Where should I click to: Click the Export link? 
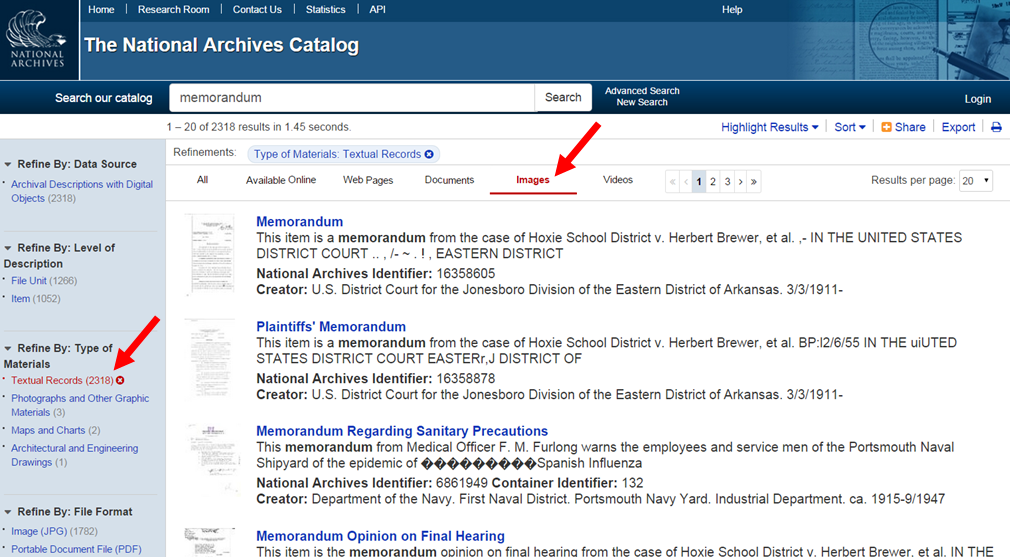[x=958, y=127]
